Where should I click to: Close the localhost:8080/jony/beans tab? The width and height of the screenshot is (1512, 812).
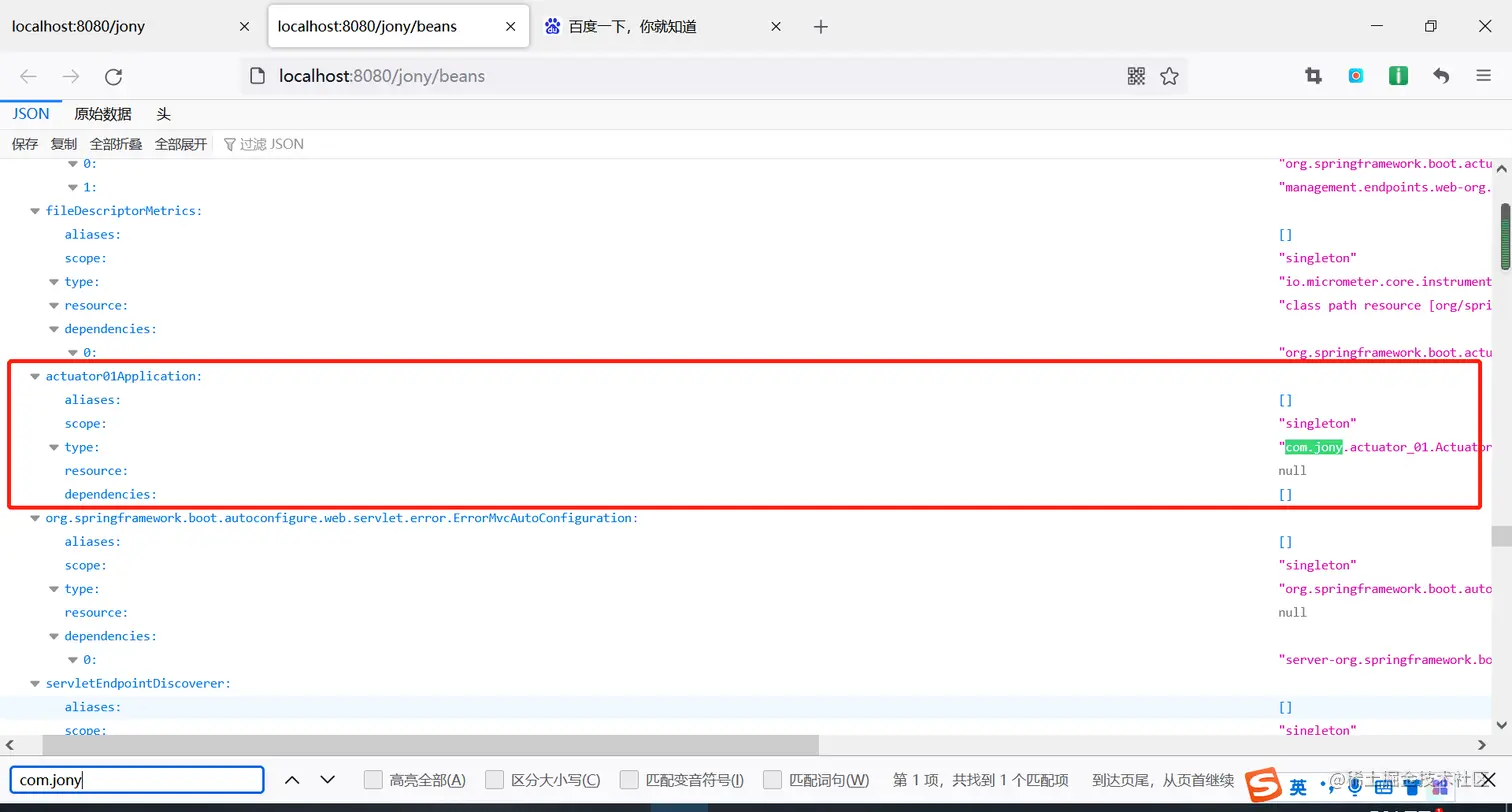point(511,27)
